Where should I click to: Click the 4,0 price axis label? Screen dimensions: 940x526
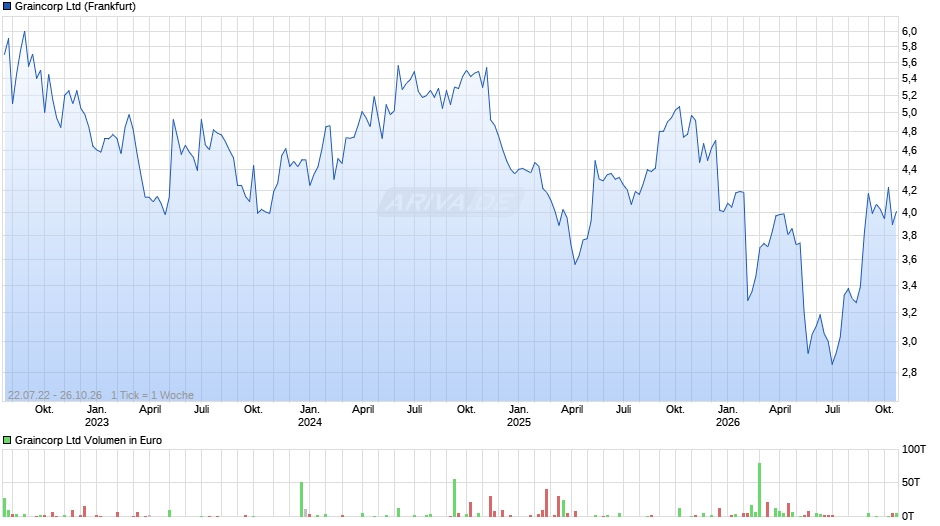[x=909, y=212]
